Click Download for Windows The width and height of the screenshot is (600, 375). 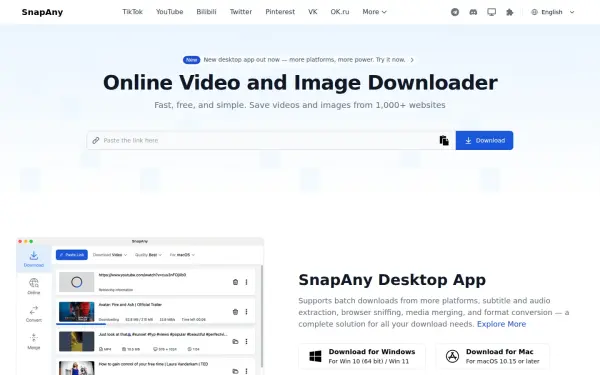(362, 356)
